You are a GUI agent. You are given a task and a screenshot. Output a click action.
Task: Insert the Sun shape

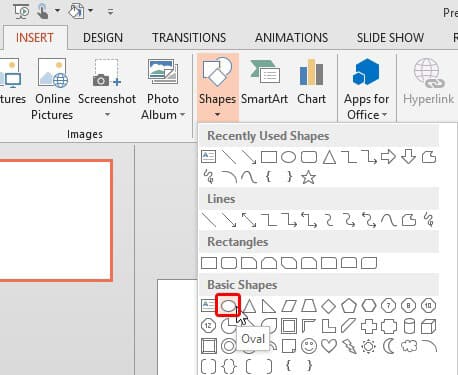point(369,347)
